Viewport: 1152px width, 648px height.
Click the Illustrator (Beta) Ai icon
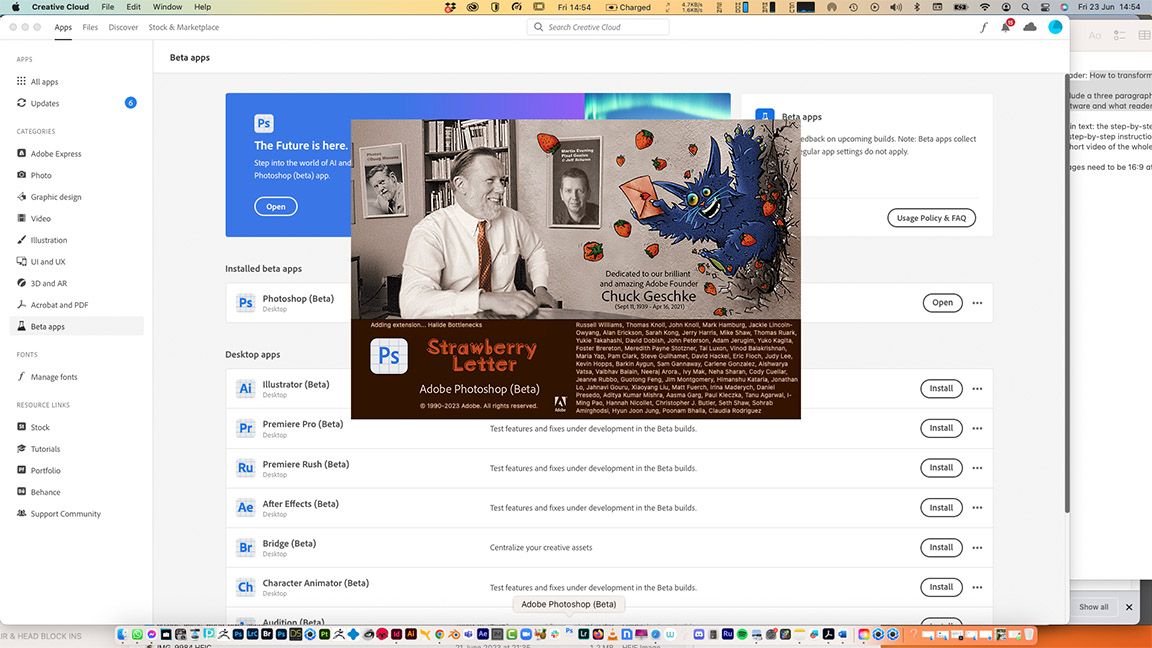(245, 388)
